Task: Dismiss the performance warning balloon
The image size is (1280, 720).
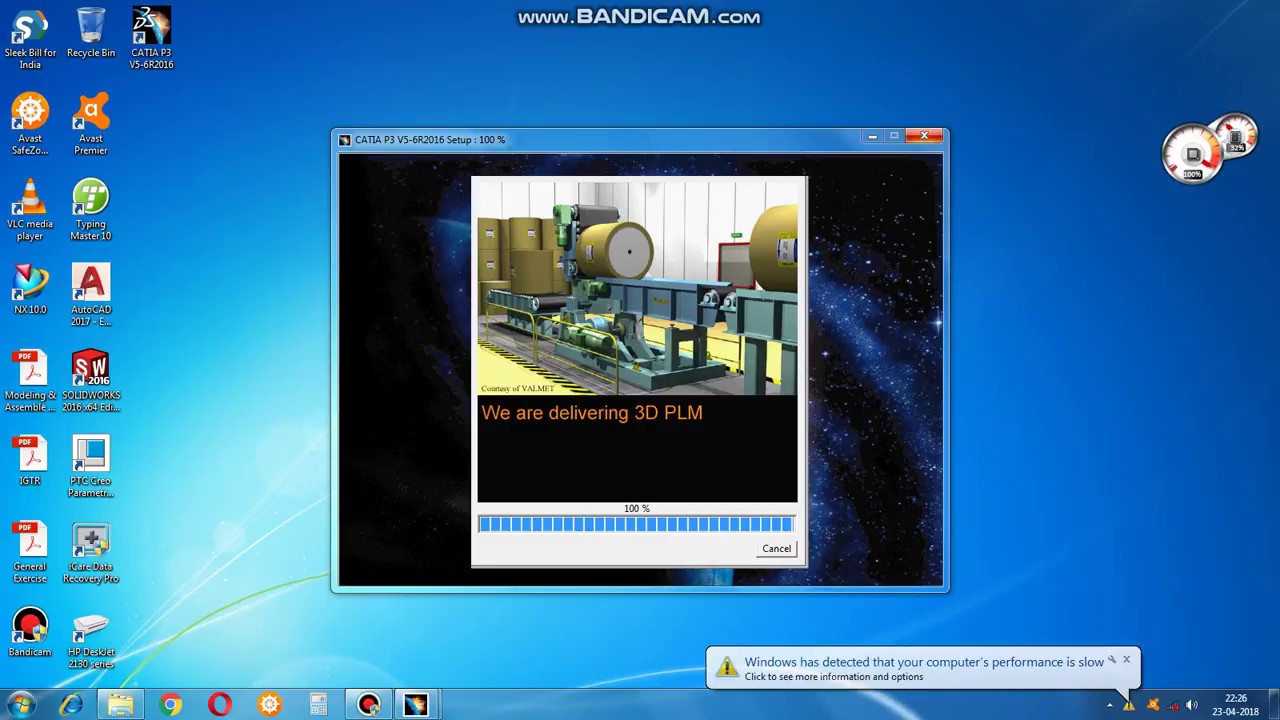Action: (x=1126, y=660)
